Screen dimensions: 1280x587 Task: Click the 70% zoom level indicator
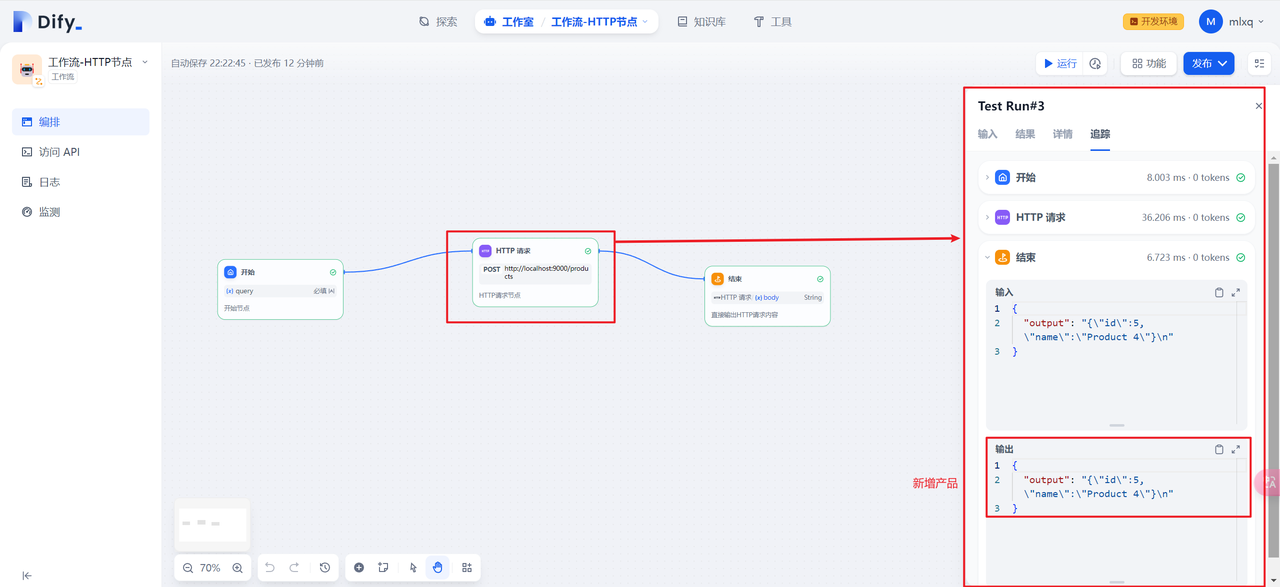(x=211, y=567)
